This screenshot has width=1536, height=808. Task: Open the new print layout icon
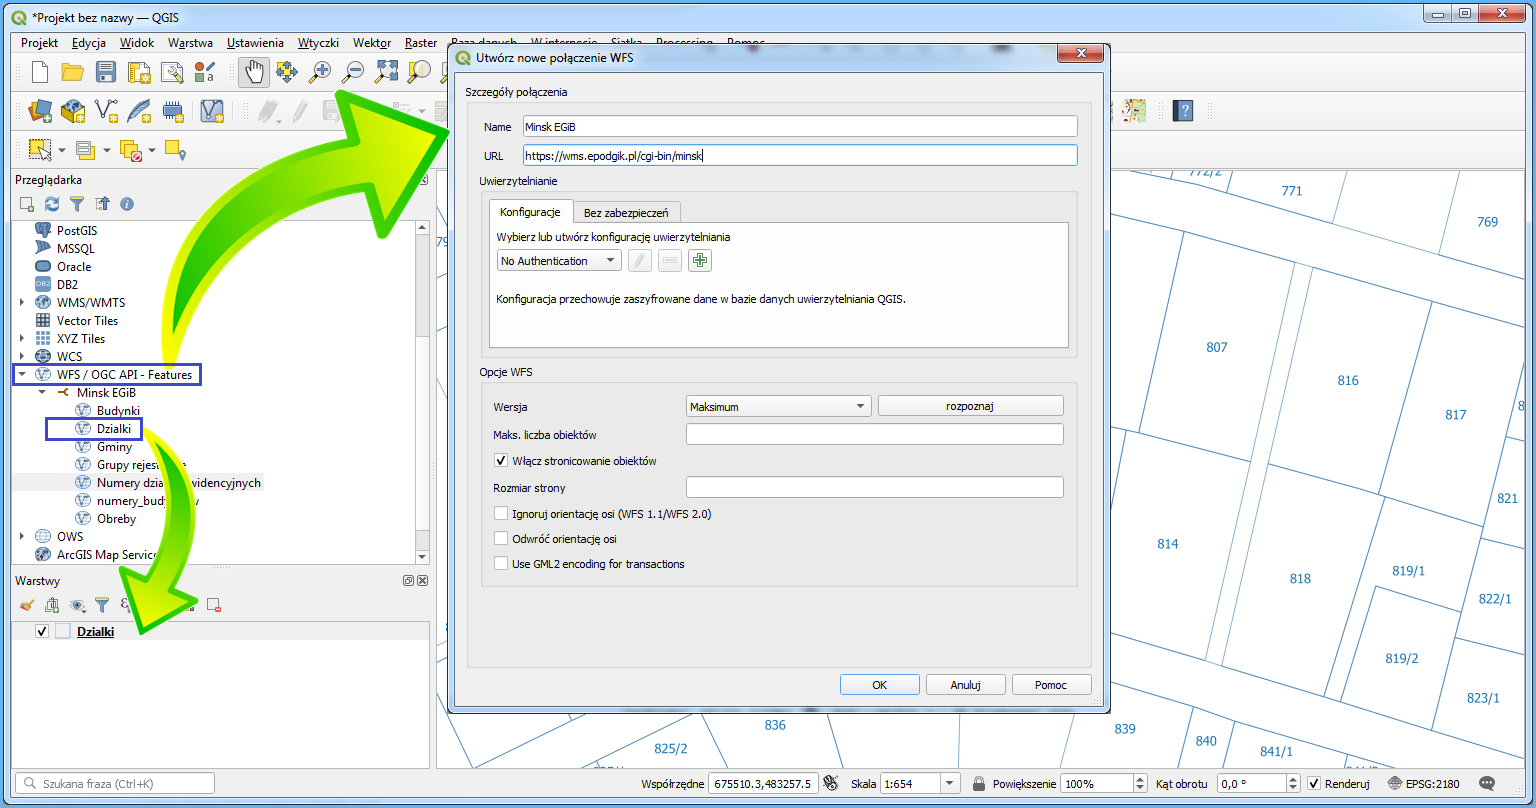click(139, 72)
